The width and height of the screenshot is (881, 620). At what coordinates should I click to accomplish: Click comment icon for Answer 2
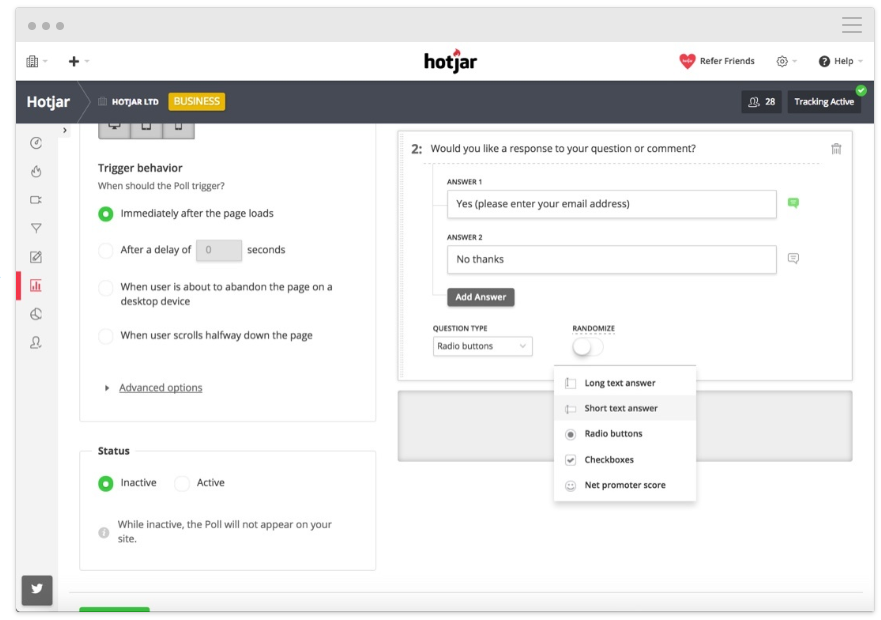(x=793, y=259)
